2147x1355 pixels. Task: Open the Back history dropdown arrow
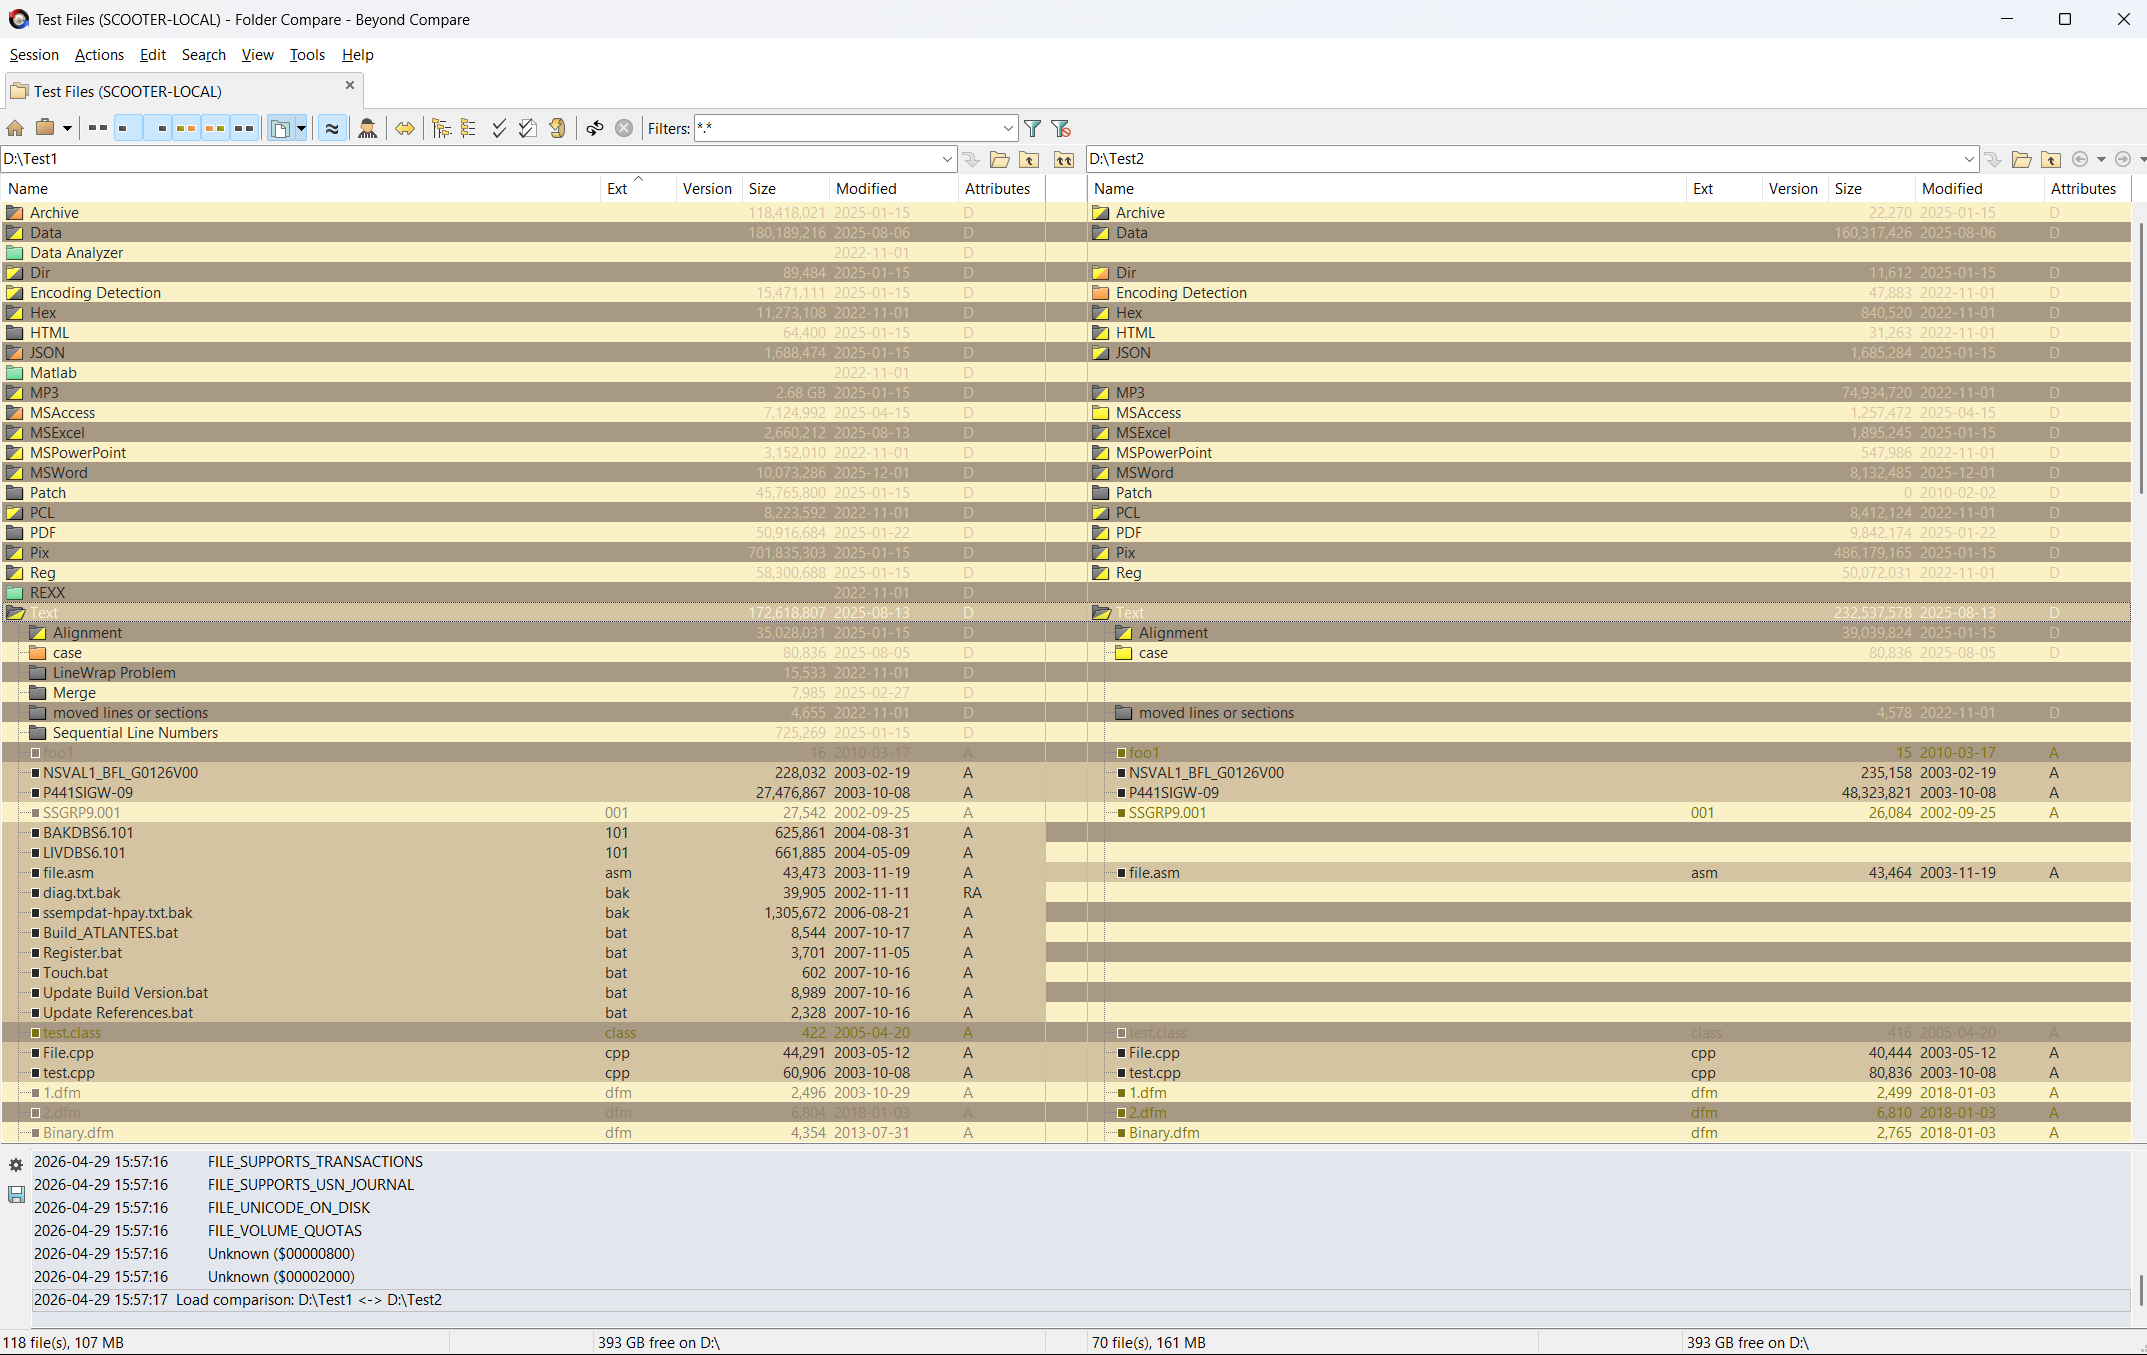click(2101, 159)
